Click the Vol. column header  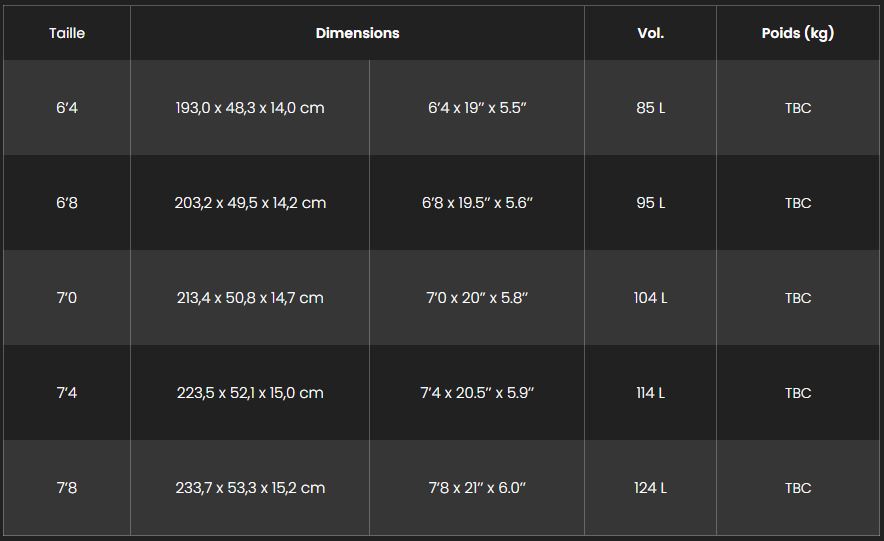[x=650, y=33]
